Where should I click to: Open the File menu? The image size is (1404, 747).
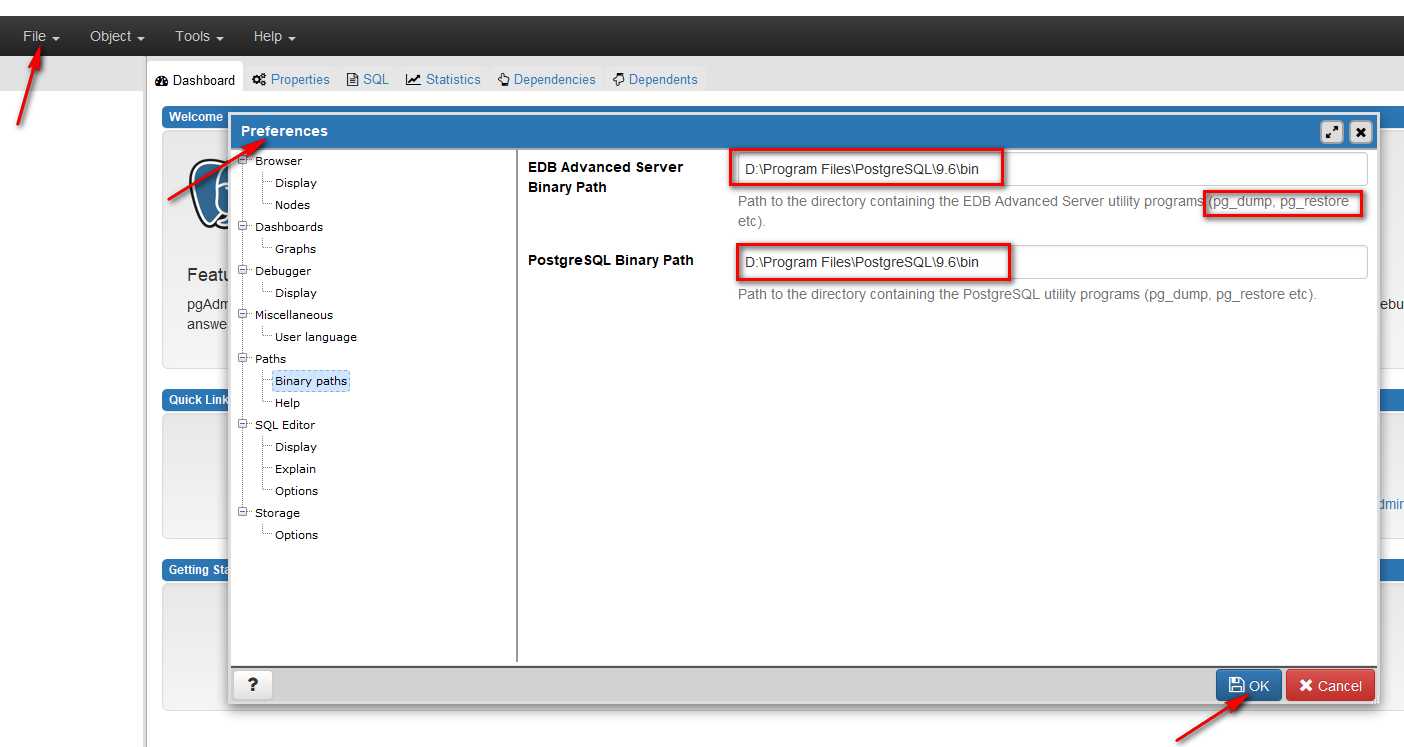(41, 36)
